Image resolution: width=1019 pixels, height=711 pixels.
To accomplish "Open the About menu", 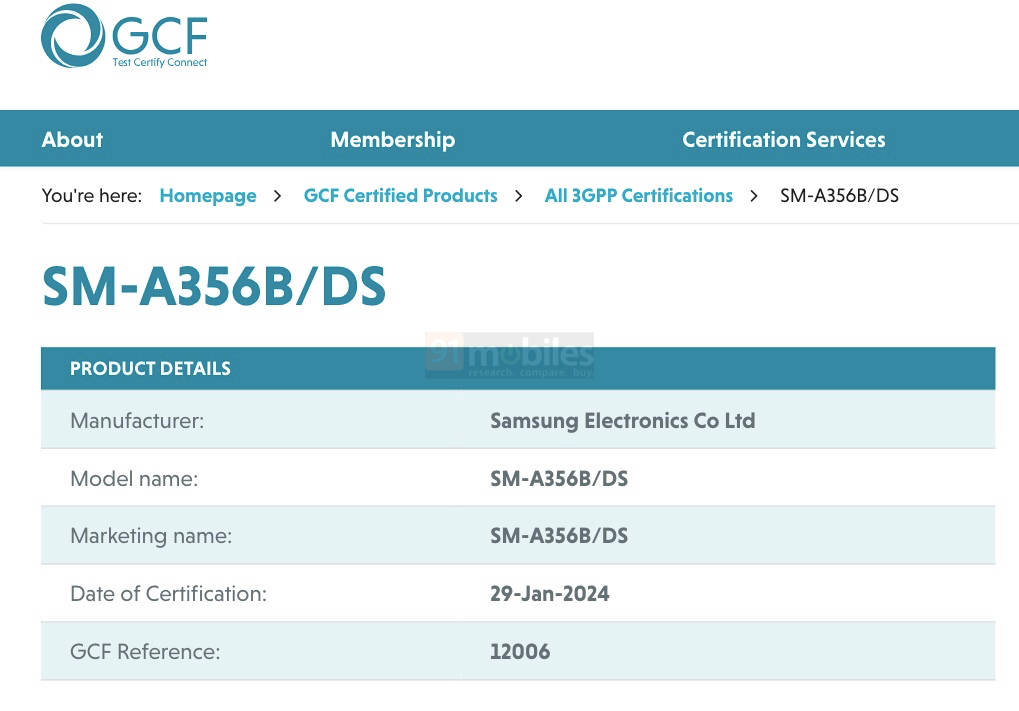I will [72, 139].
